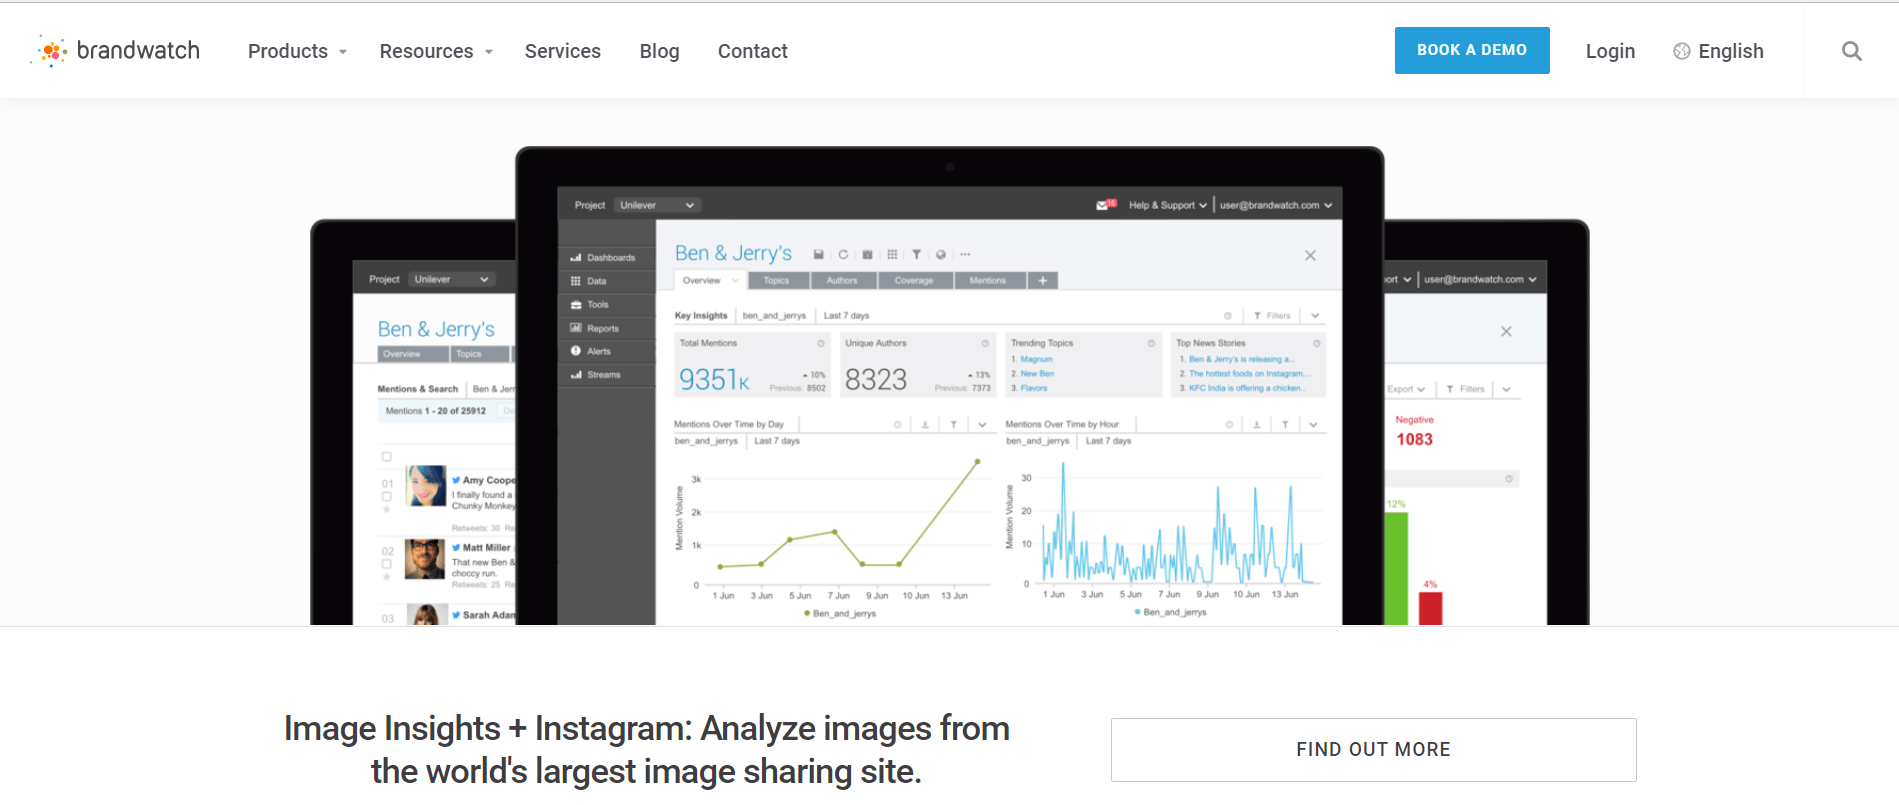Click the English language selector

point(1719,51)
